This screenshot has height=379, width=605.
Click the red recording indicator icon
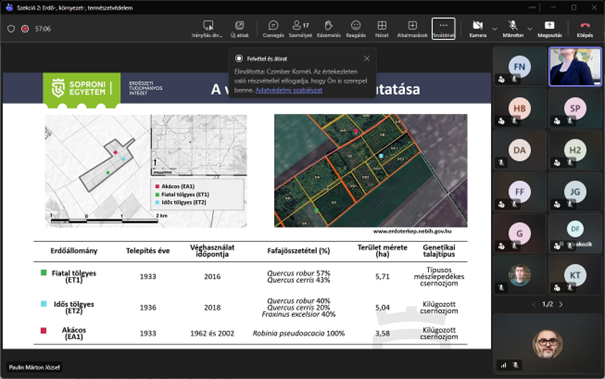tap(25, 29)
